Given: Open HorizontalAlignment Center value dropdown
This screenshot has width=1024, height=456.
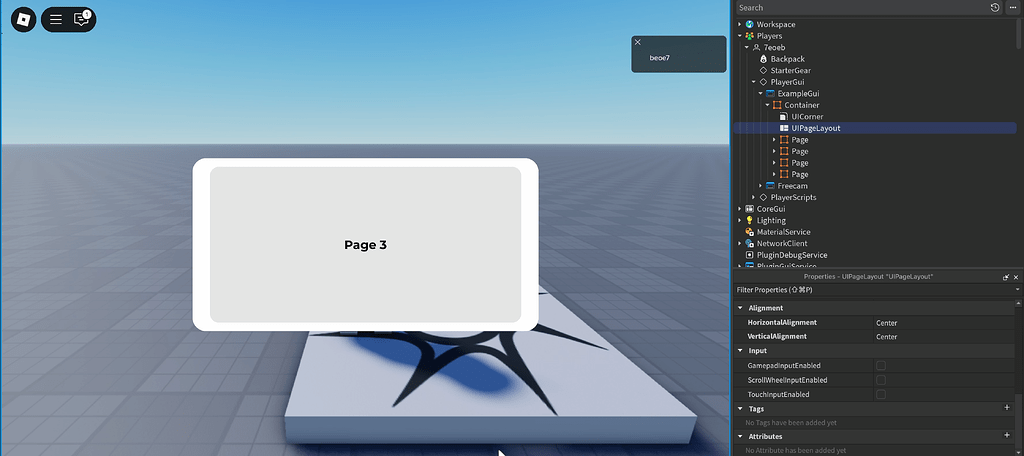Looking at the screenshot, I should [x=944, y=323].
